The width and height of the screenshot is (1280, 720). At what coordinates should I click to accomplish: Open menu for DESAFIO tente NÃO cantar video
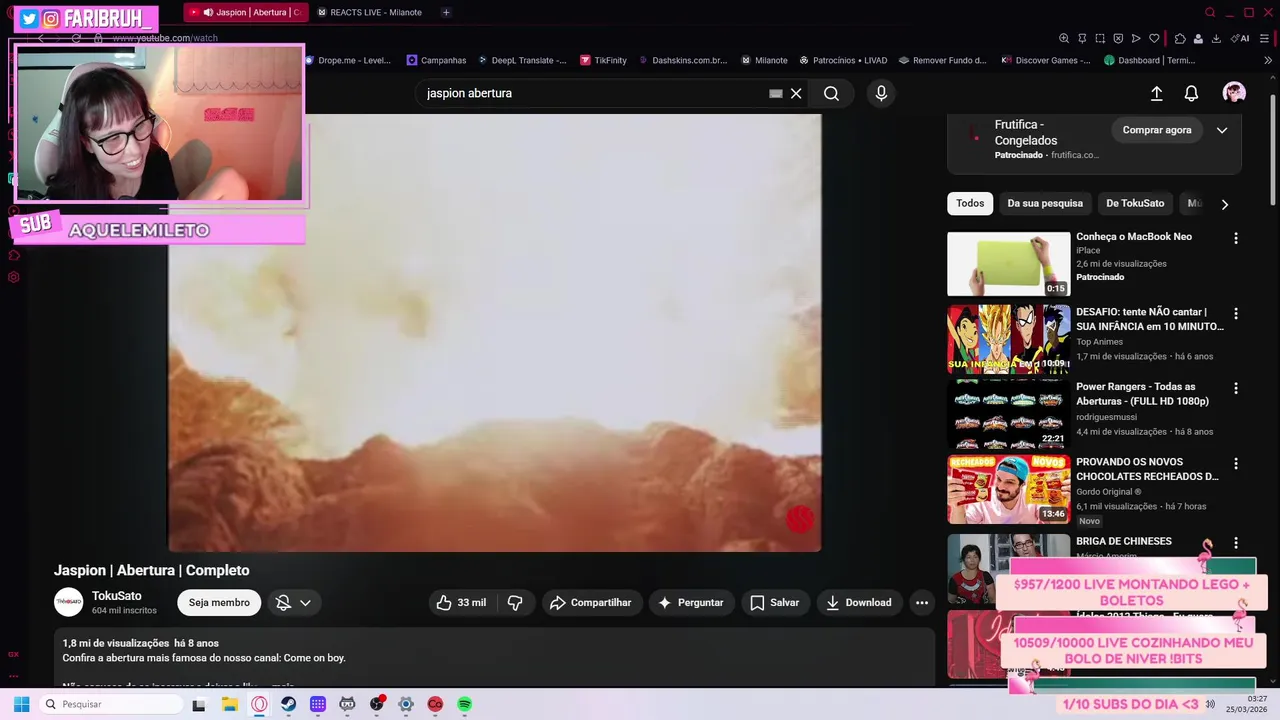coord(1236,313)
